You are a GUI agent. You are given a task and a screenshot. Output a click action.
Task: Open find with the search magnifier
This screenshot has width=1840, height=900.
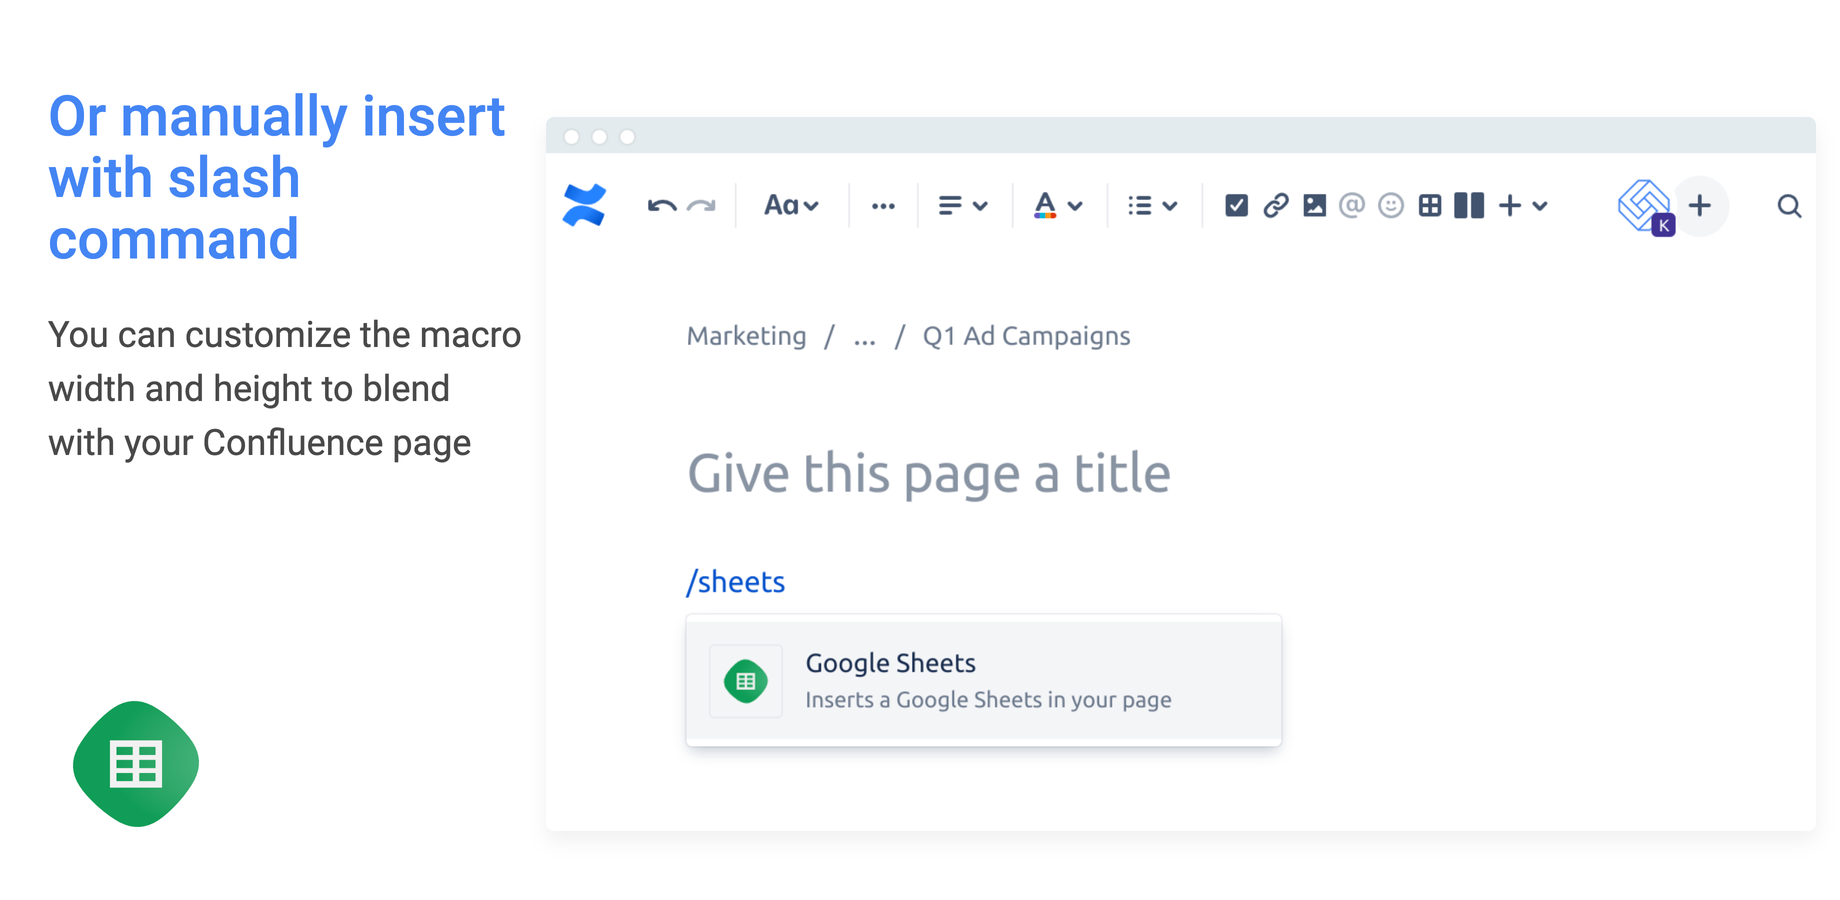pos(1789,206)
